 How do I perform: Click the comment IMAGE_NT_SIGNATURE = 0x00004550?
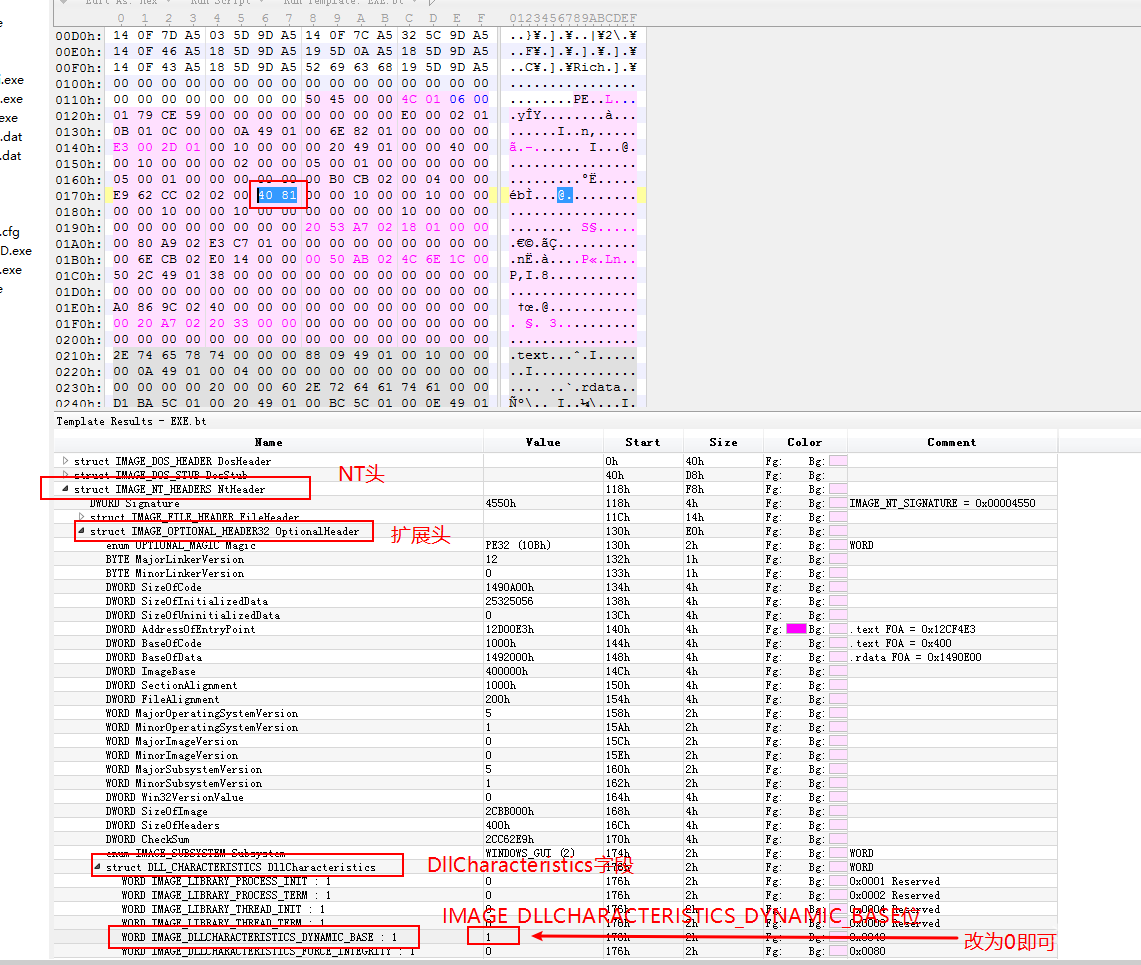point(942,503)
